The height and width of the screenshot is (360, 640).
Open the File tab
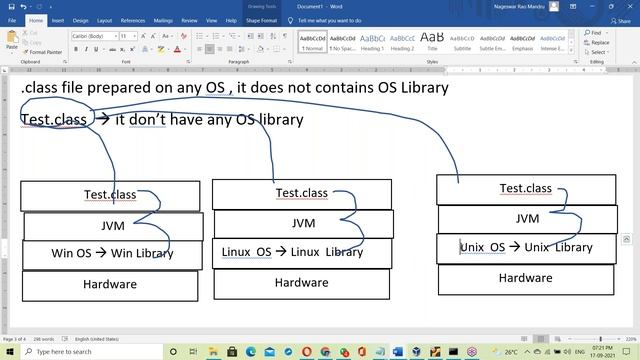pos(12,20)
